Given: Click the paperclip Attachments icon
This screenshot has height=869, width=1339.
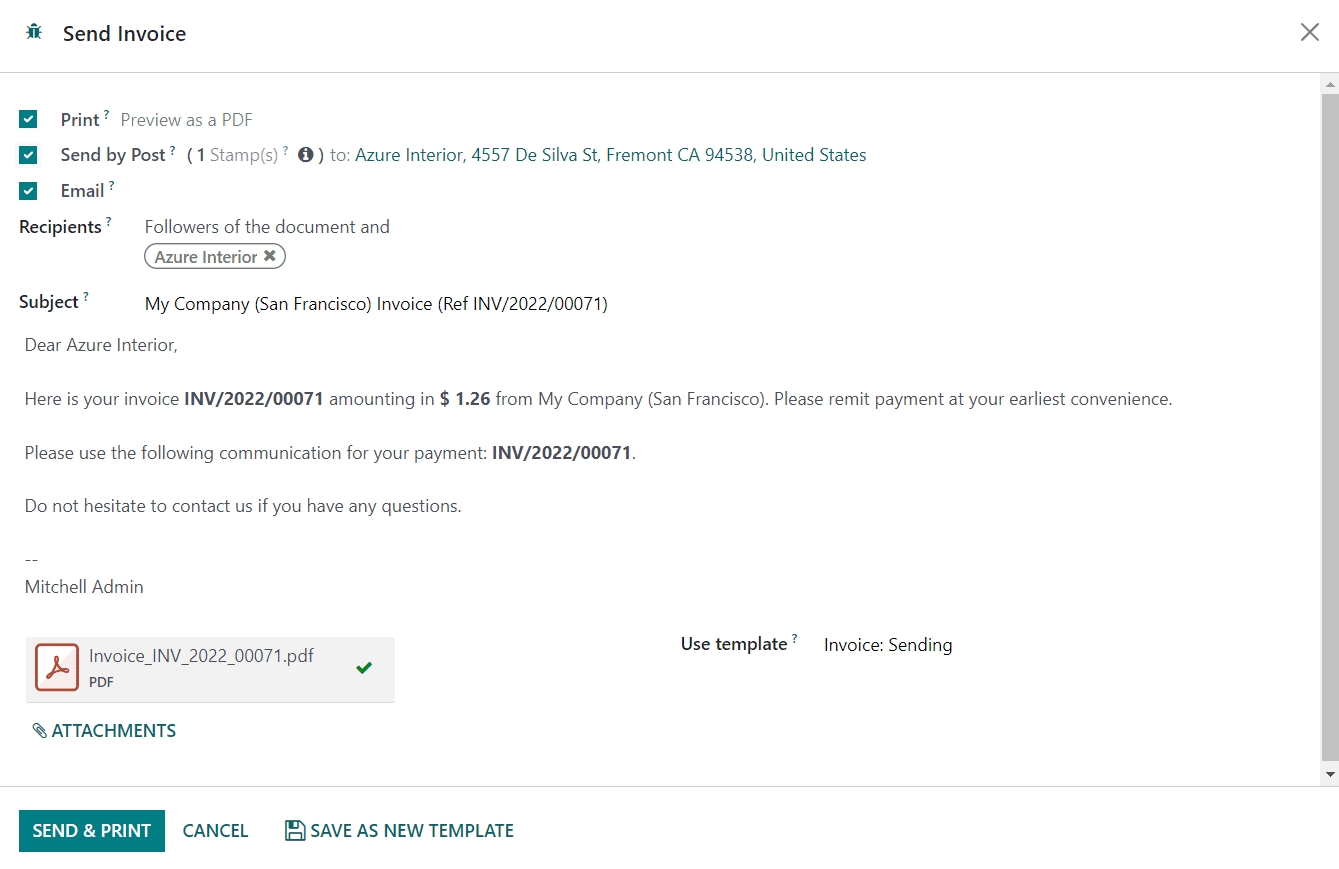Looking at the screenshot, I should pyautogui.click(x=40, y=731).
